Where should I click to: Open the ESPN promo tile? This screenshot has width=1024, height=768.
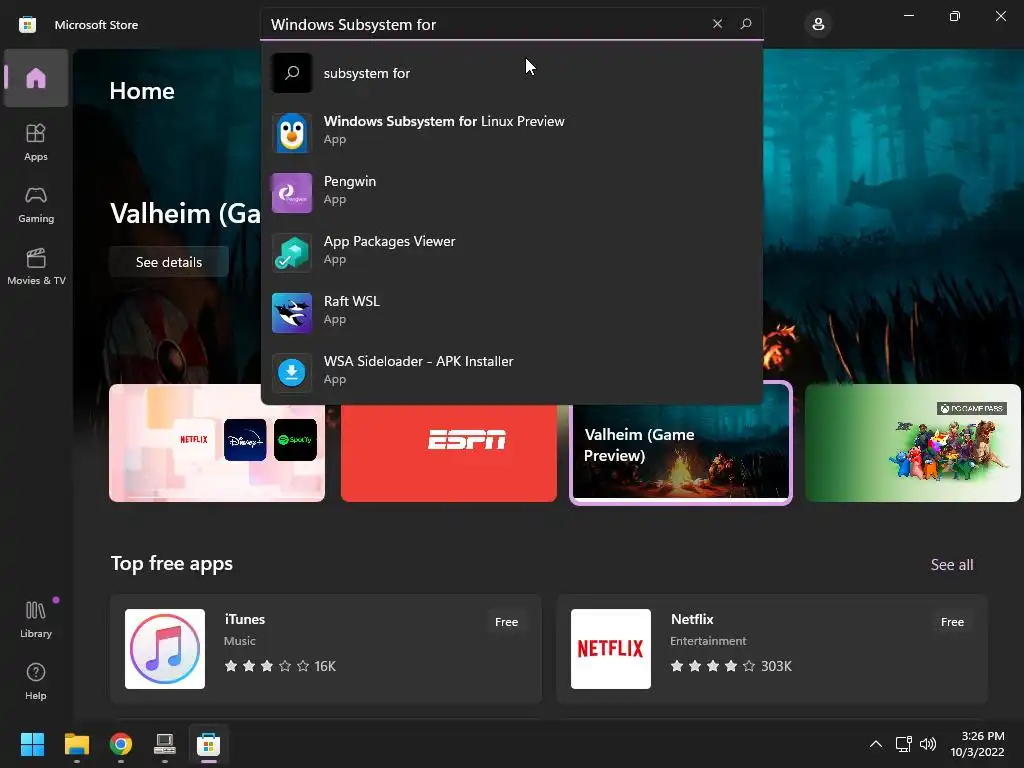tap(449, 453)
